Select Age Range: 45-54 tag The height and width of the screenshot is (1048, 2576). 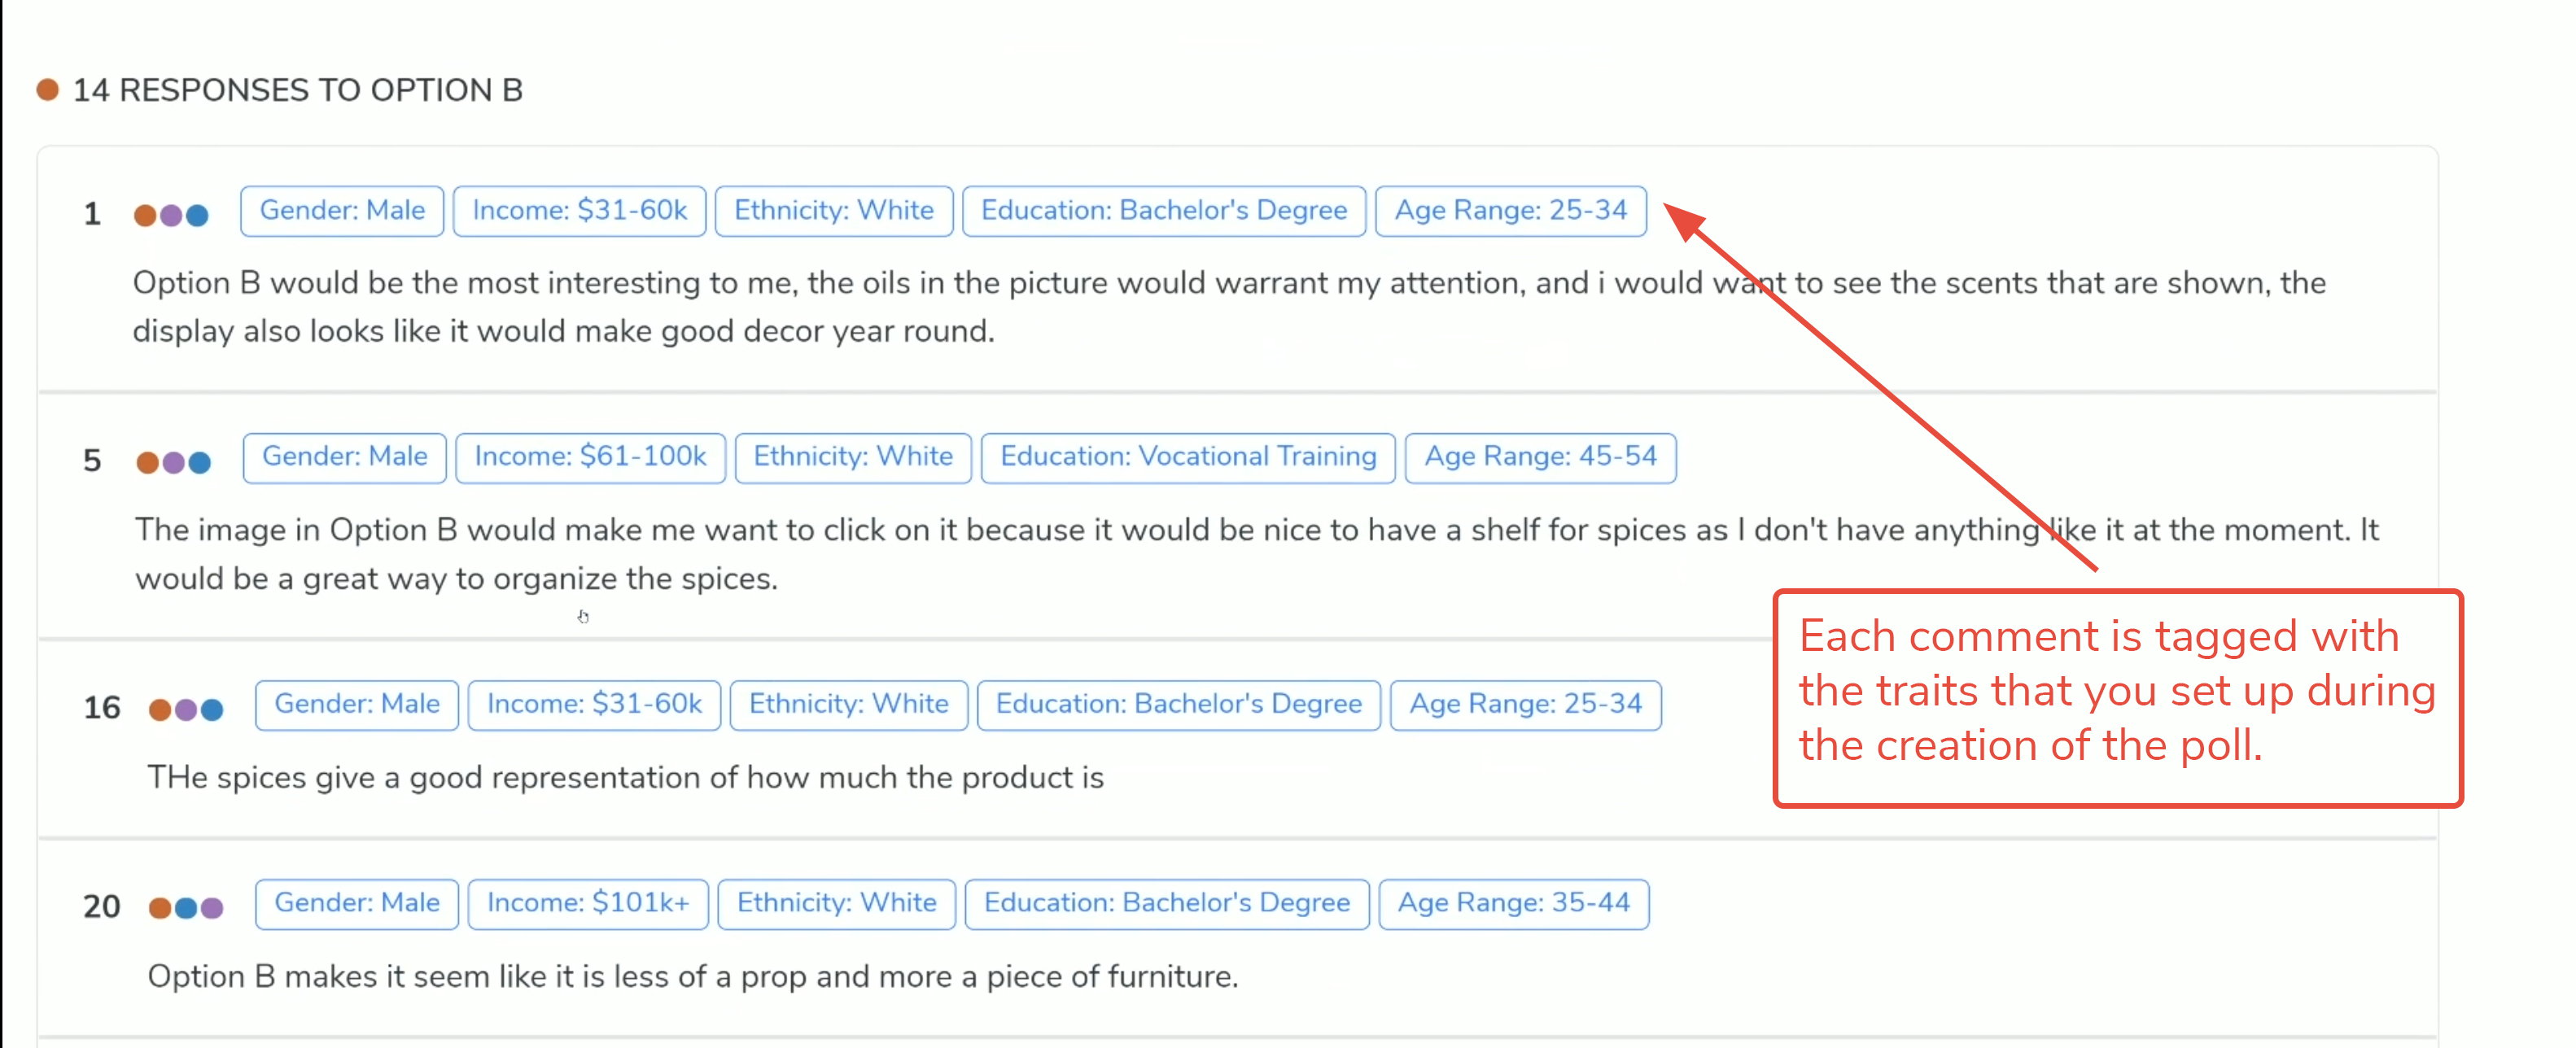(1539, 457)
